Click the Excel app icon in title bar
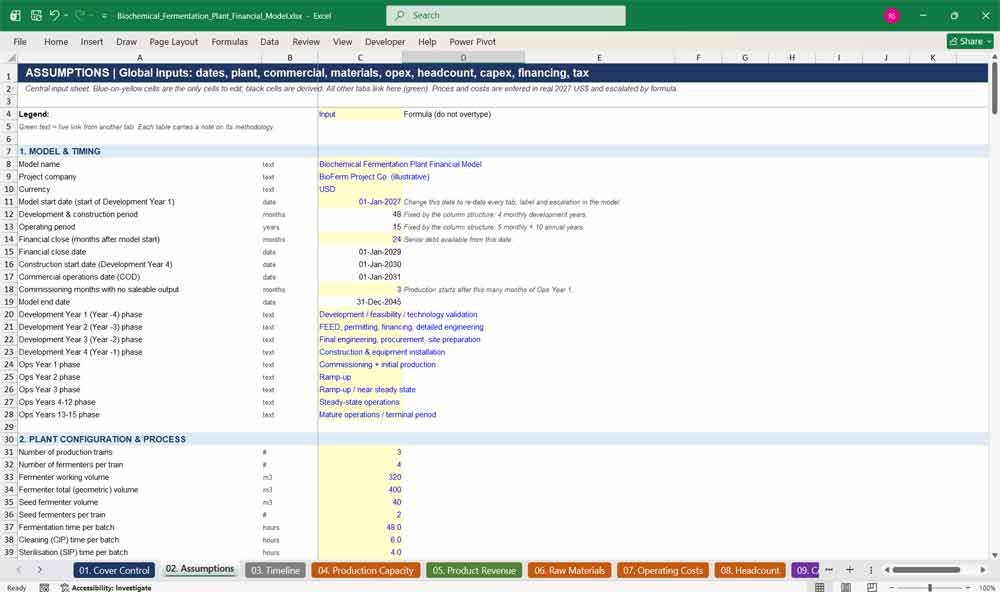1000x592 pixels. (x=15, y=15)
